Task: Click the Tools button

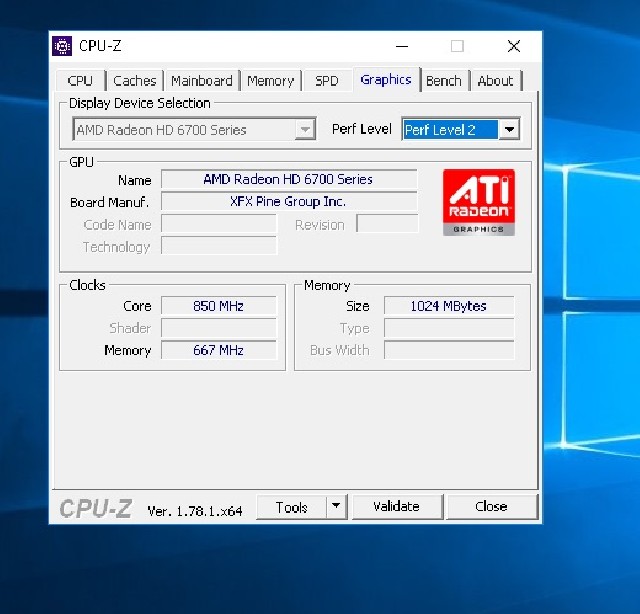Action: coord(291,507)
